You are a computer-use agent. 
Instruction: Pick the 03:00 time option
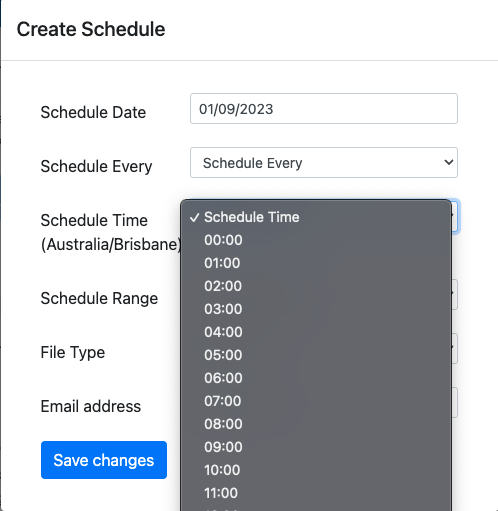coord(316,309)
